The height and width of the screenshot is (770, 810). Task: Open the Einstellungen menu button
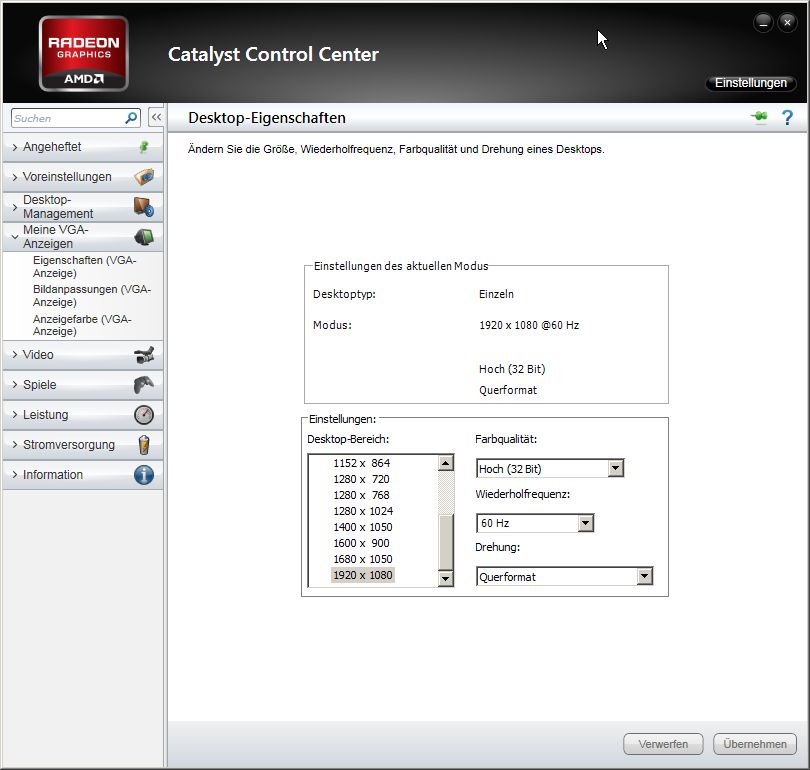751,83
